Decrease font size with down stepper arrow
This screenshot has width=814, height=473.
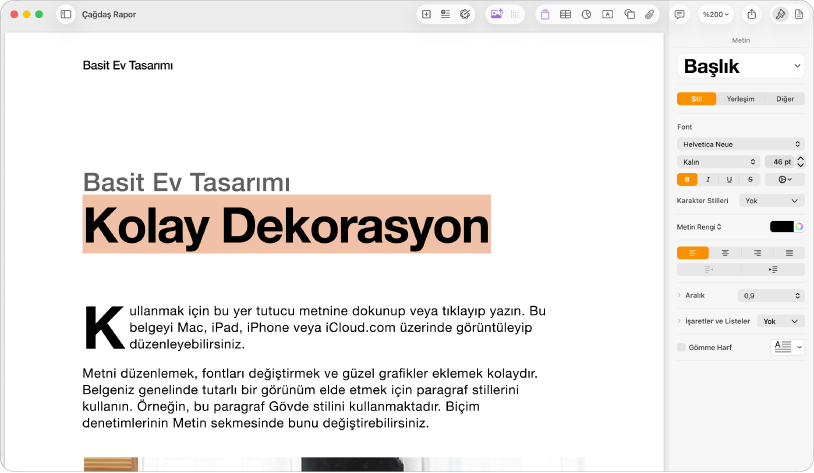801,165
